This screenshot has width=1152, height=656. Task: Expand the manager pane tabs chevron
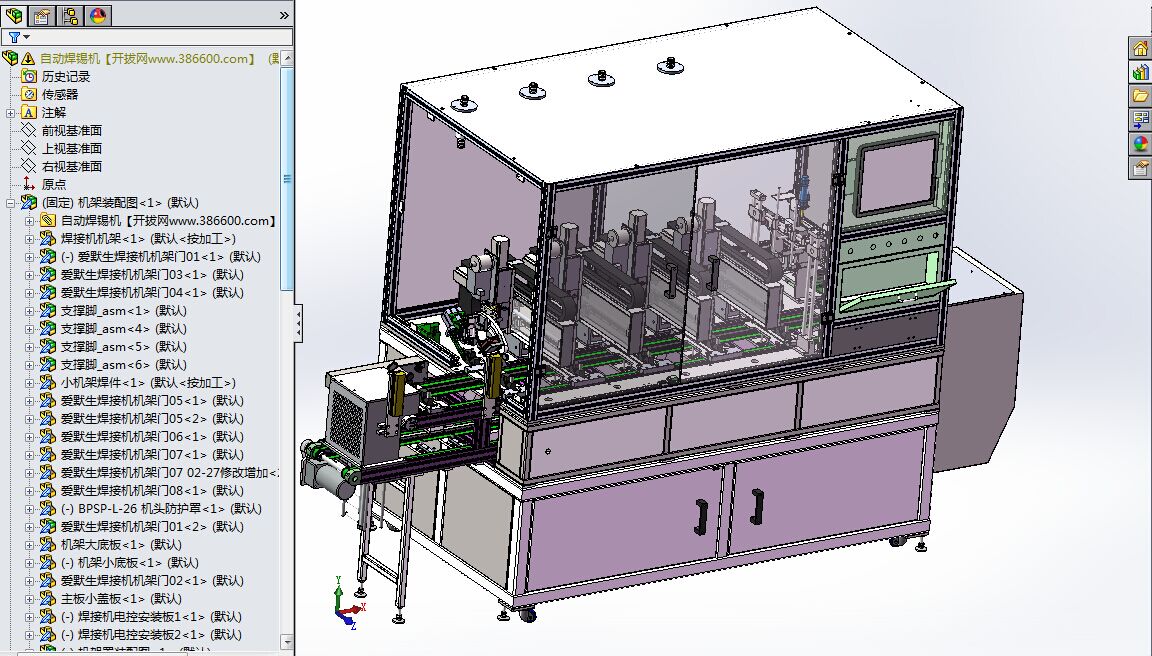pos(284,15)
